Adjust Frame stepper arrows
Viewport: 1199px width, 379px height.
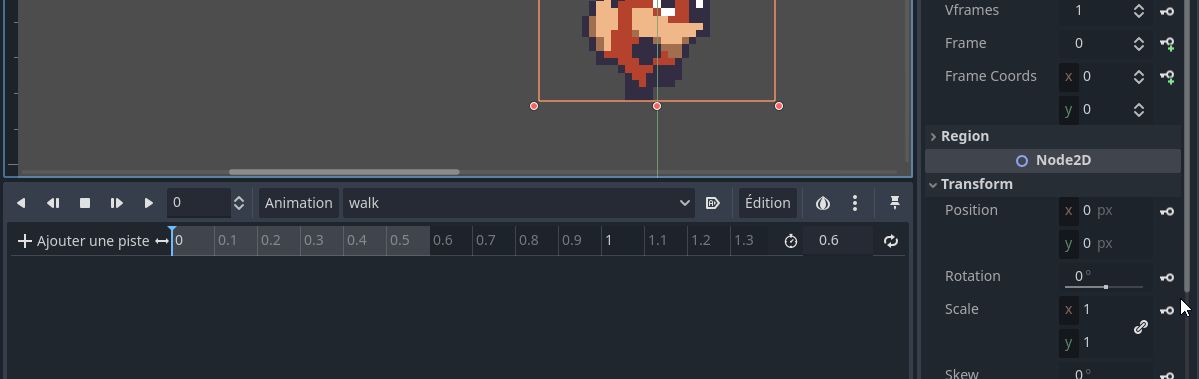(1139, 44)
